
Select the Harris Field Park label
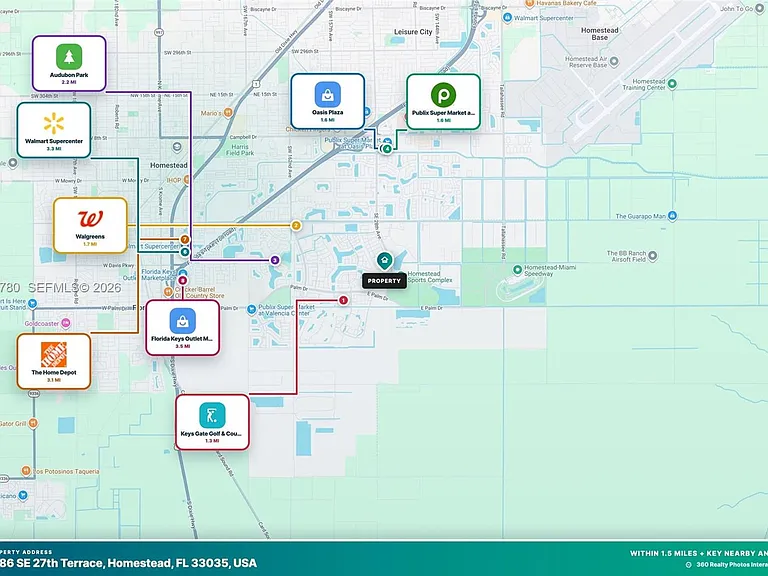[x=240, y=150]
